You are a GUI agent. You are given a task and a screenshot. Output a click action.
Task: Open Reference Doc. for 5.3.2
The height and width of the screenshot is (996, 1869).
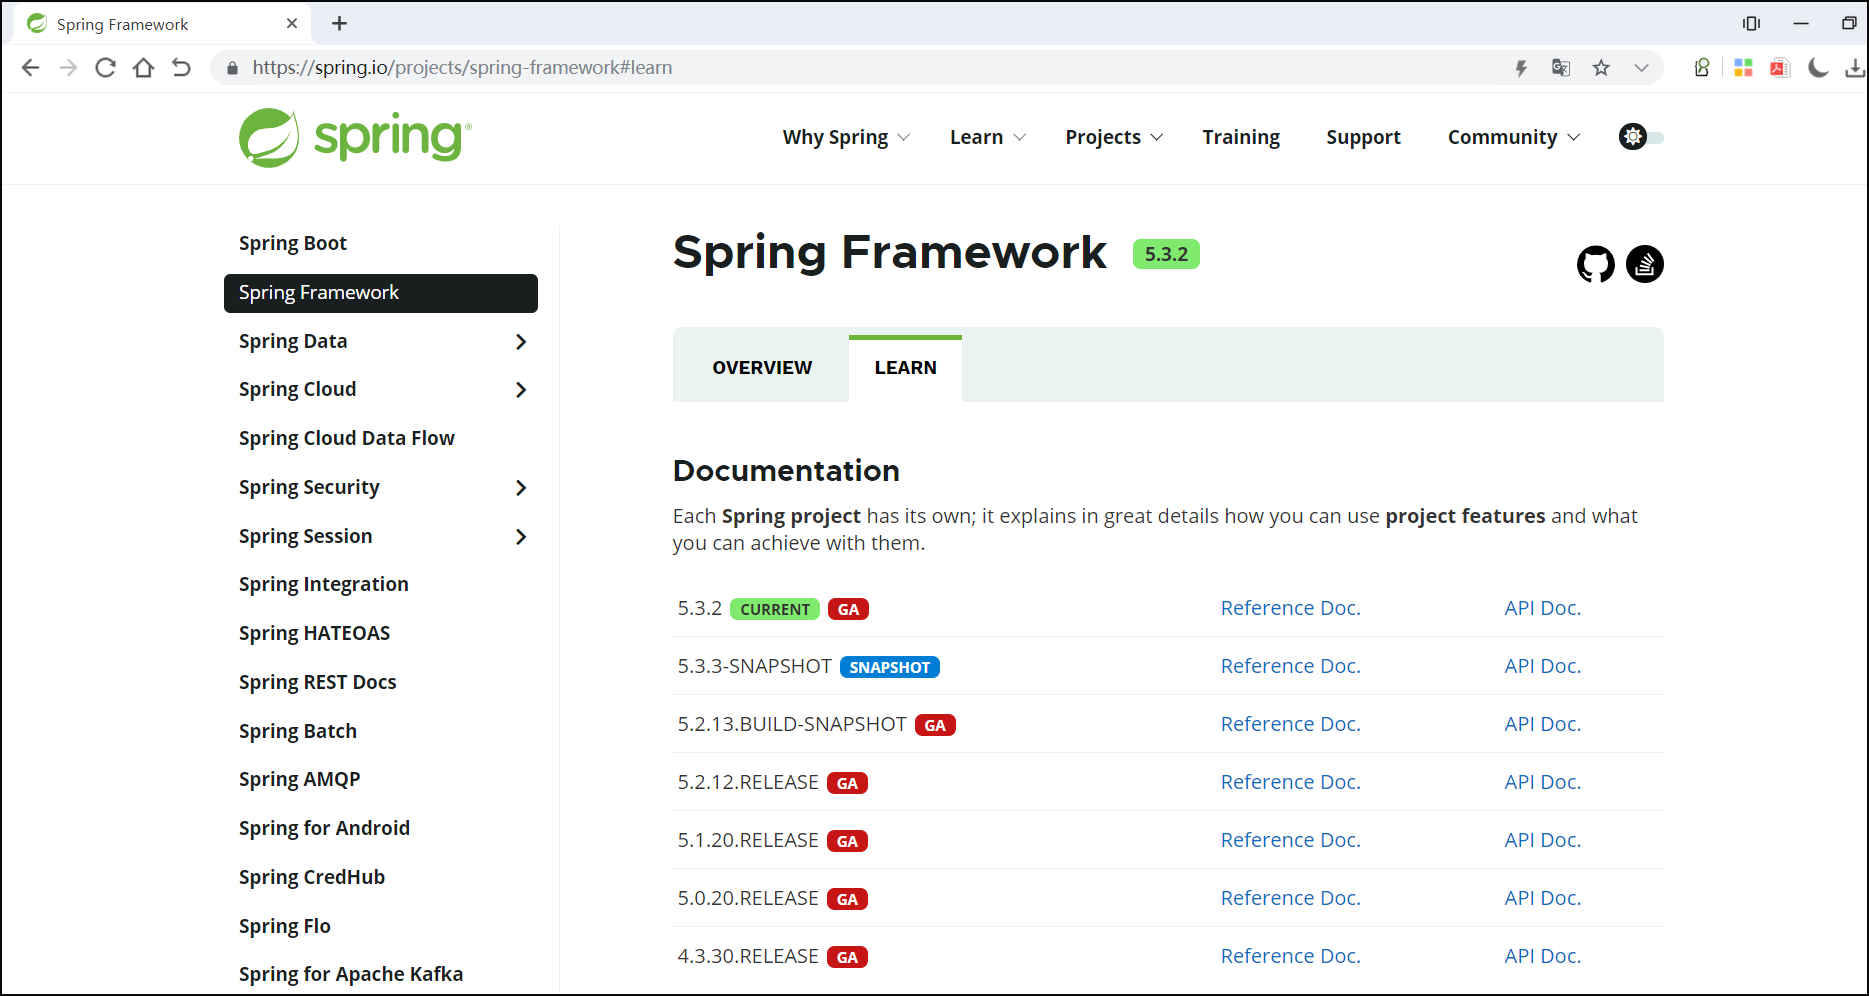pos(1290,608)
